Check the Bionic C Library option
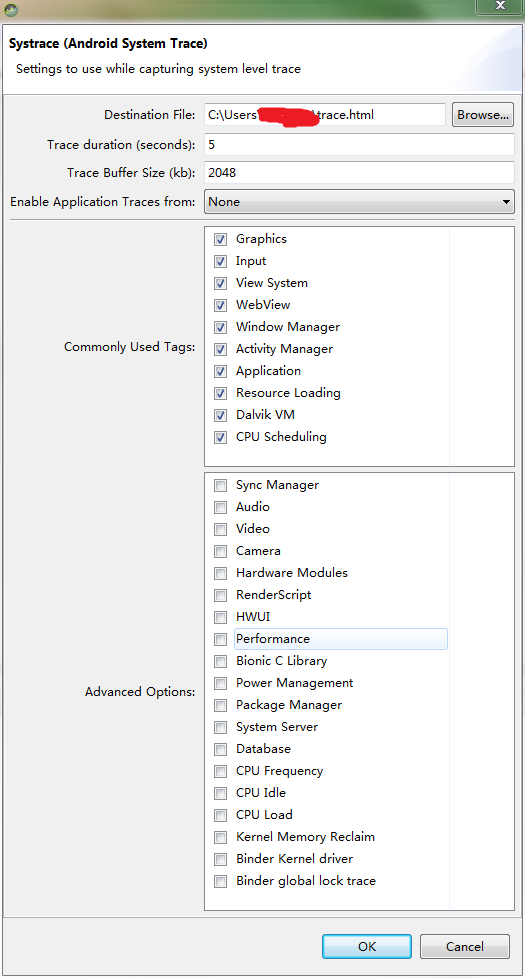 (220, 661)
